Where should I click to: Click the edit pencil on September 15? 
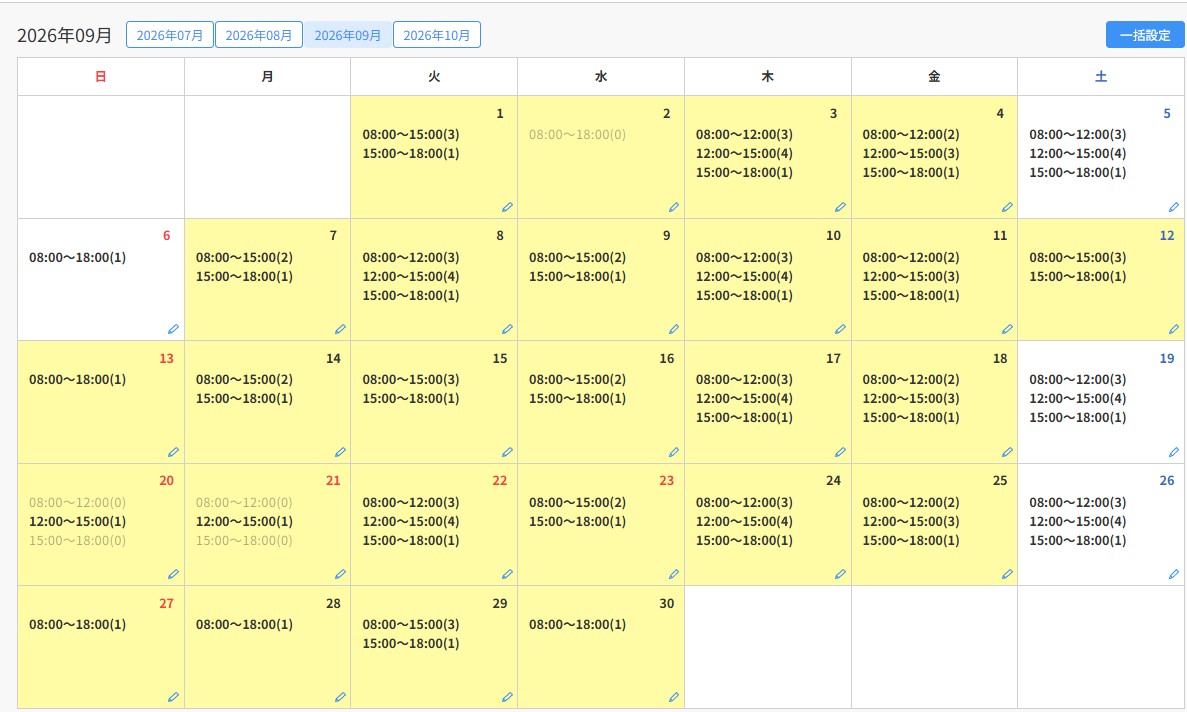[507, 452]
